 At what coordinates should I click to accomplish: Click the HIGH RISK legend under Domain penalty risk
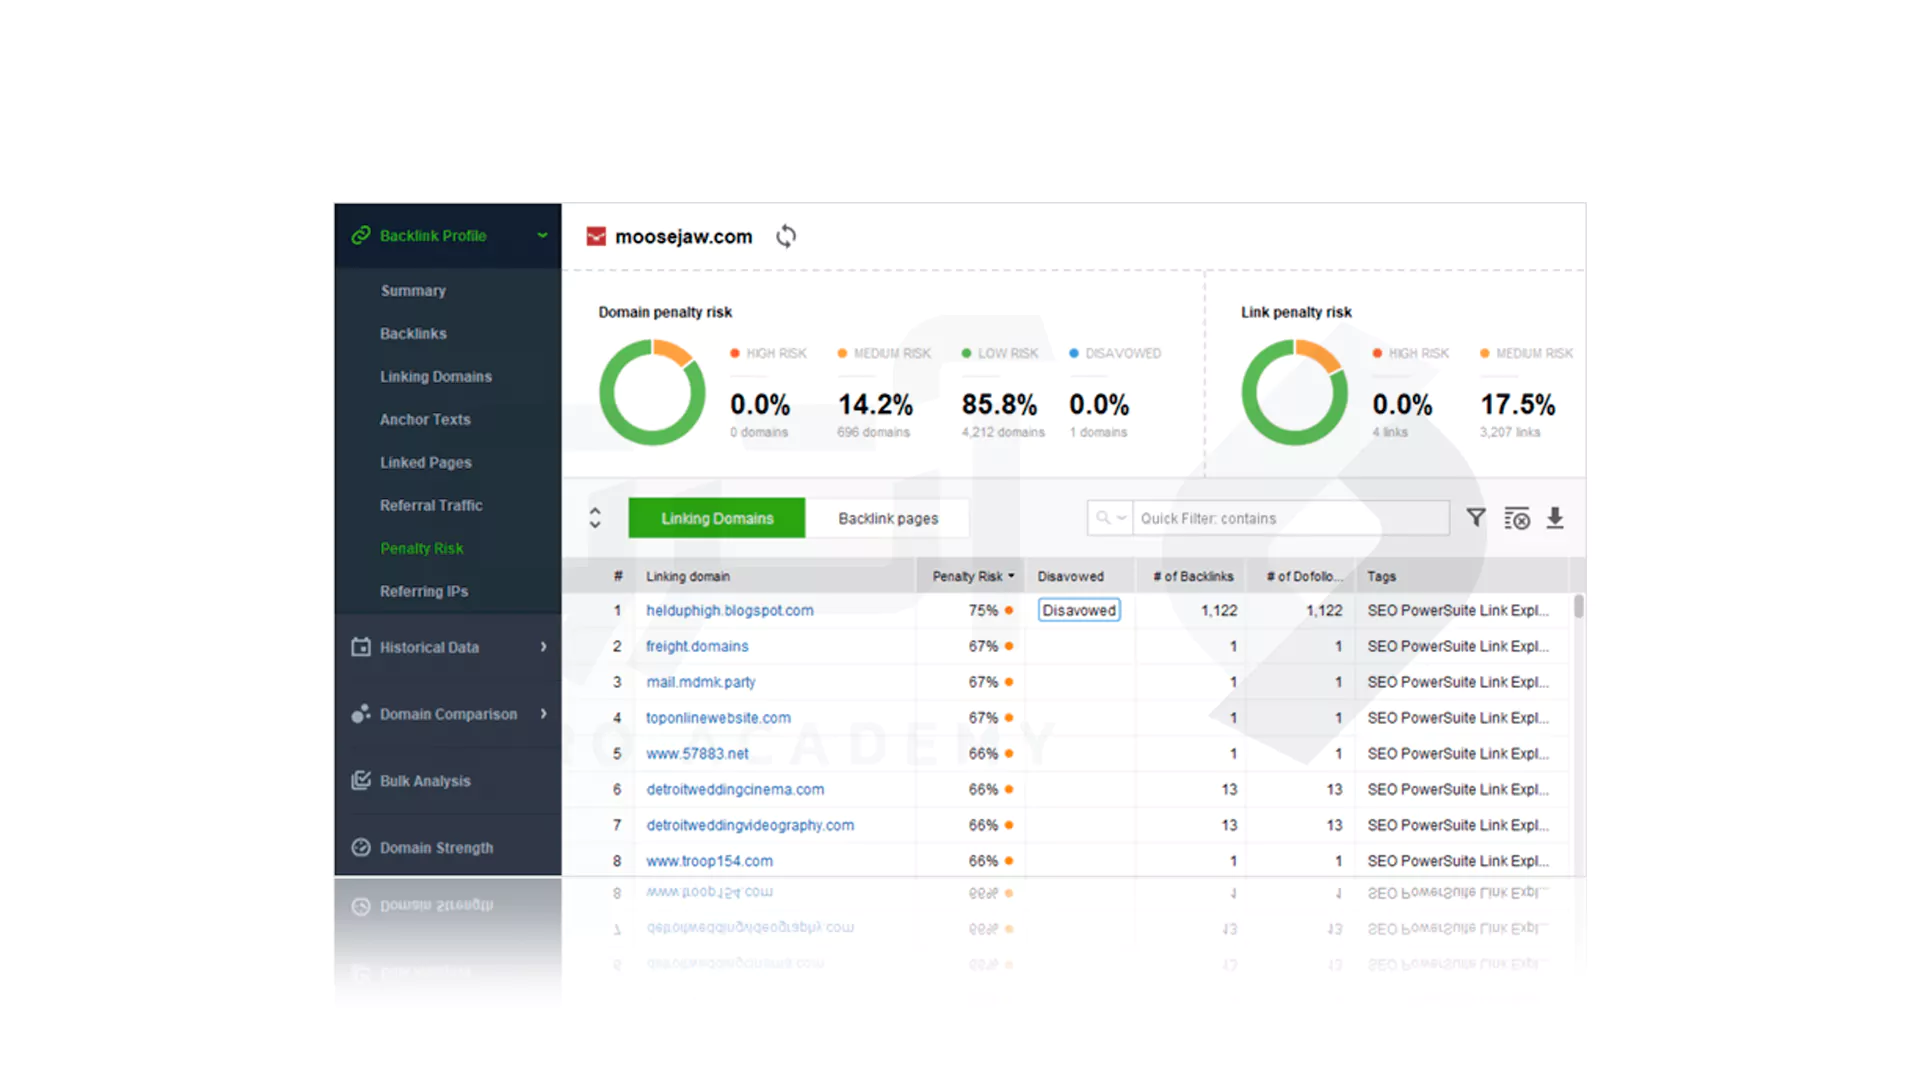[768, 354]
